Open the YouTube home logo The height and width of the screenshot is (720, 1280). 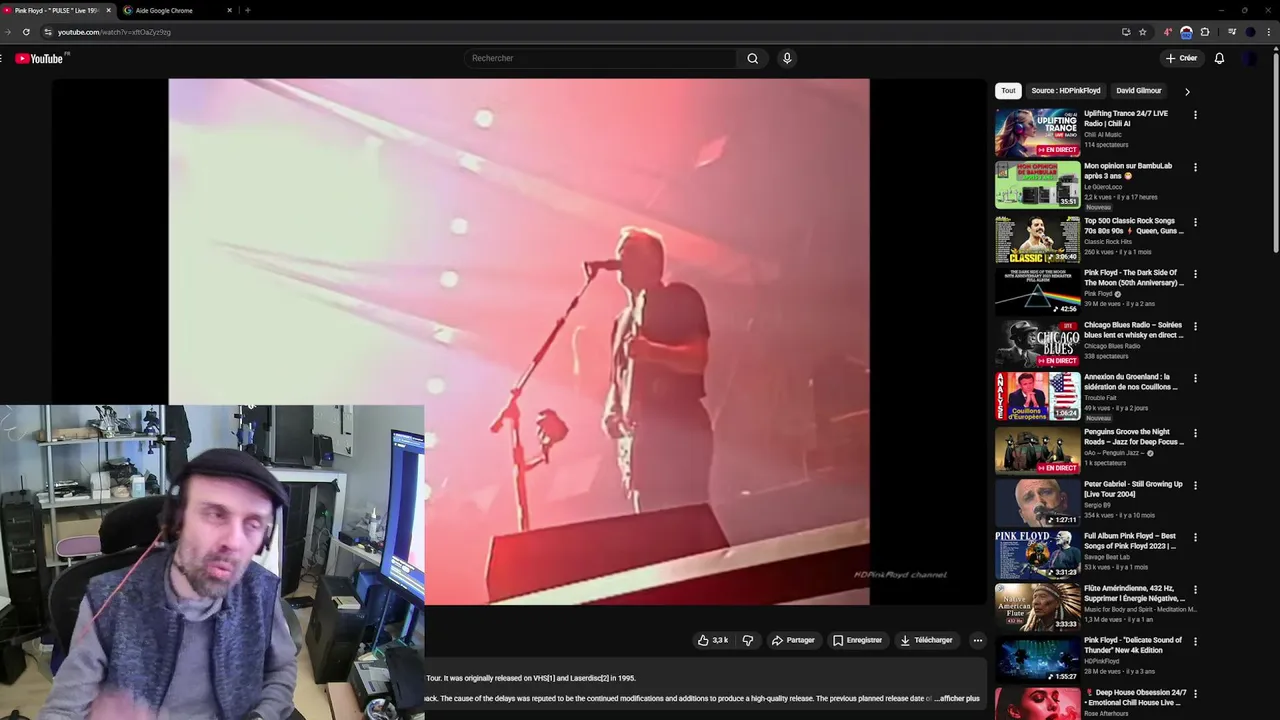39,59
